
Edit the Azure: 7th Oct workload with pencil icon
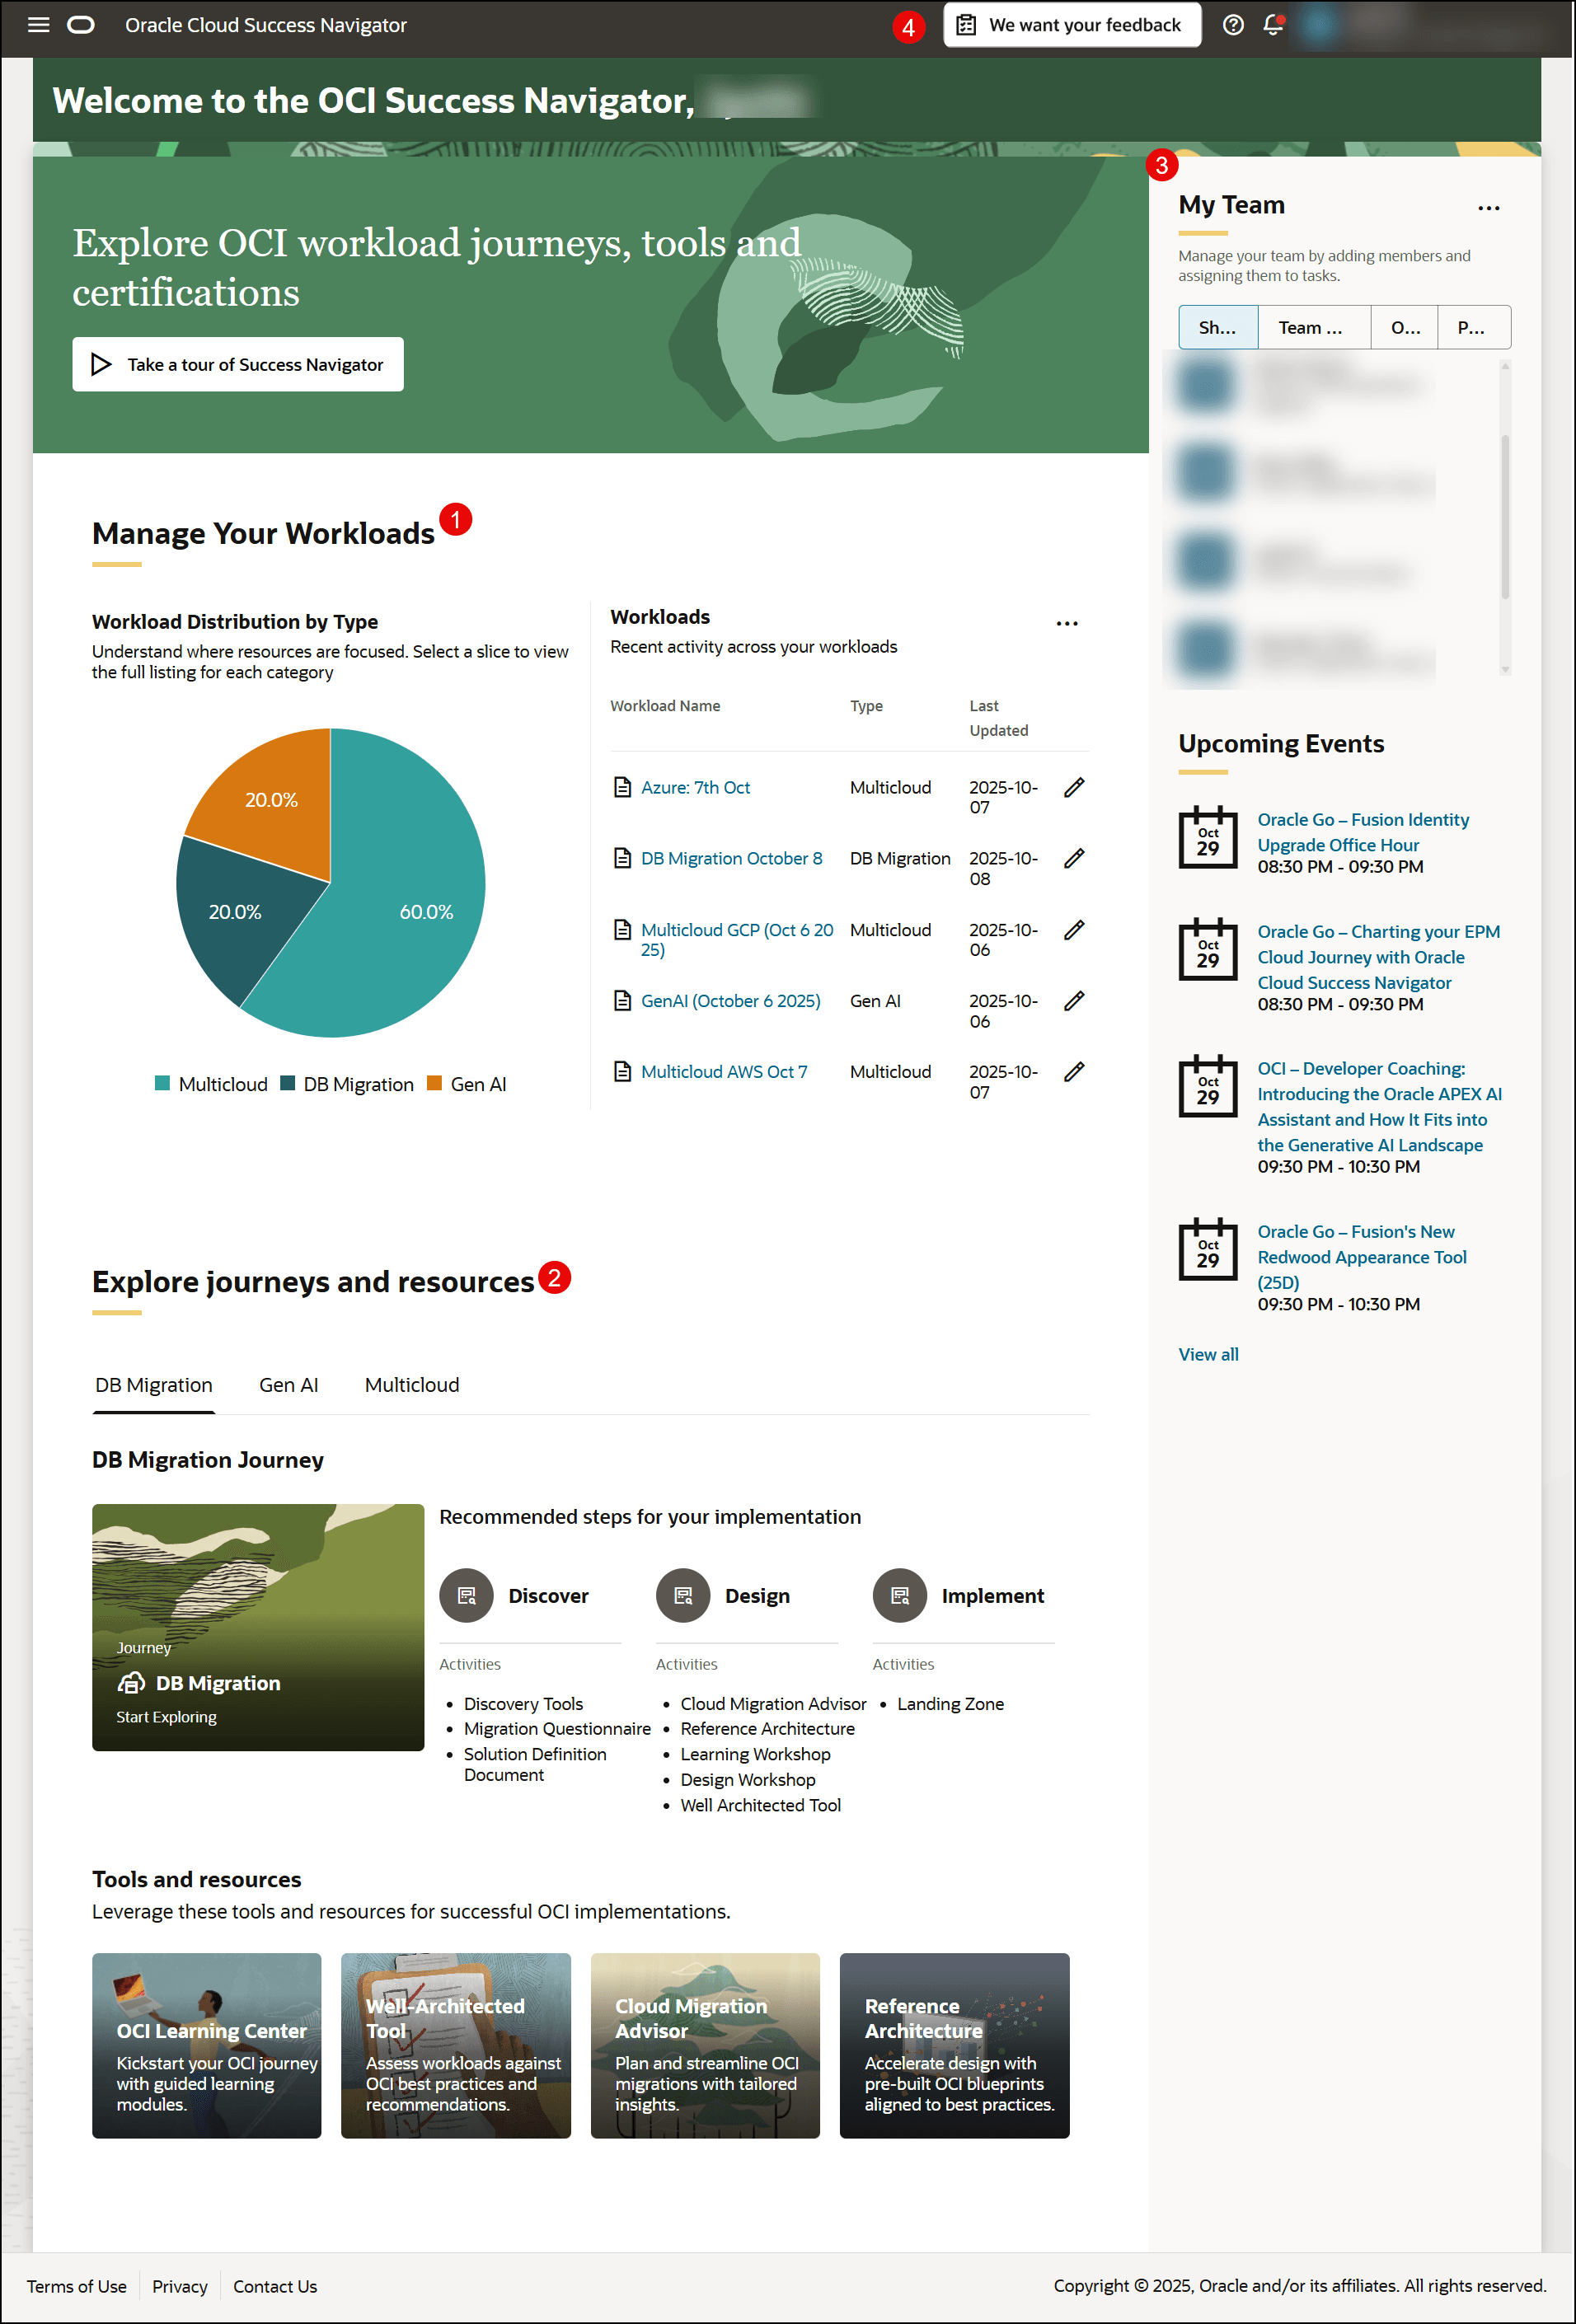coord(1073,788)
